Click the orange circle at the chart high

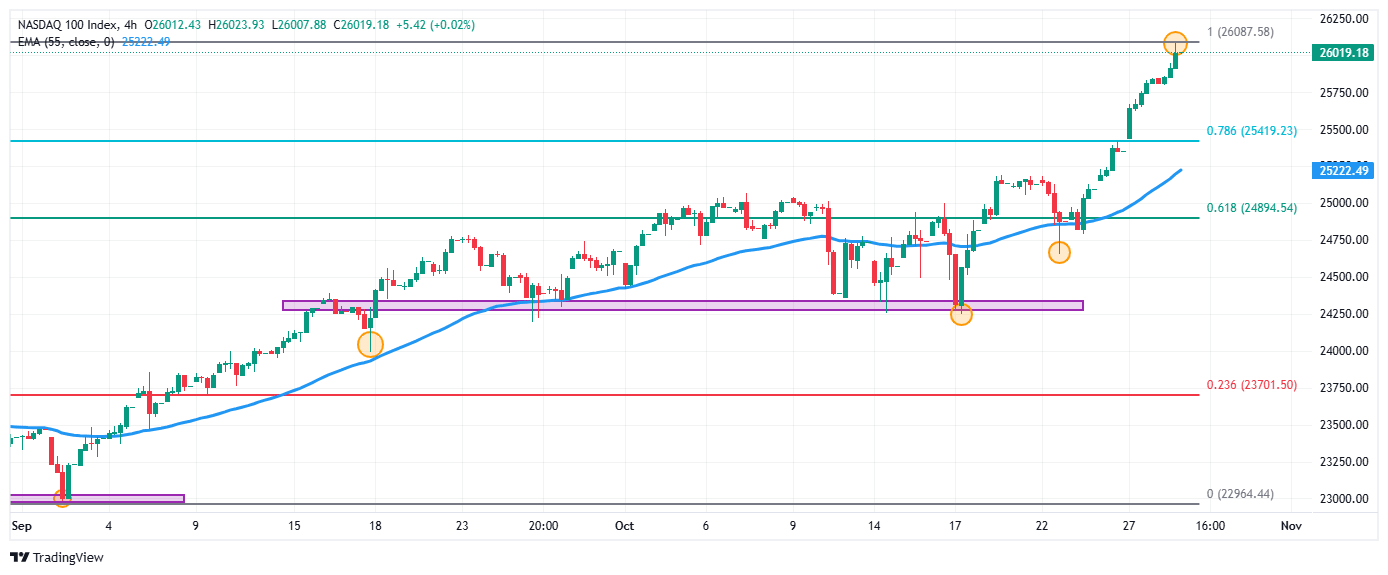pos(1175,43)
